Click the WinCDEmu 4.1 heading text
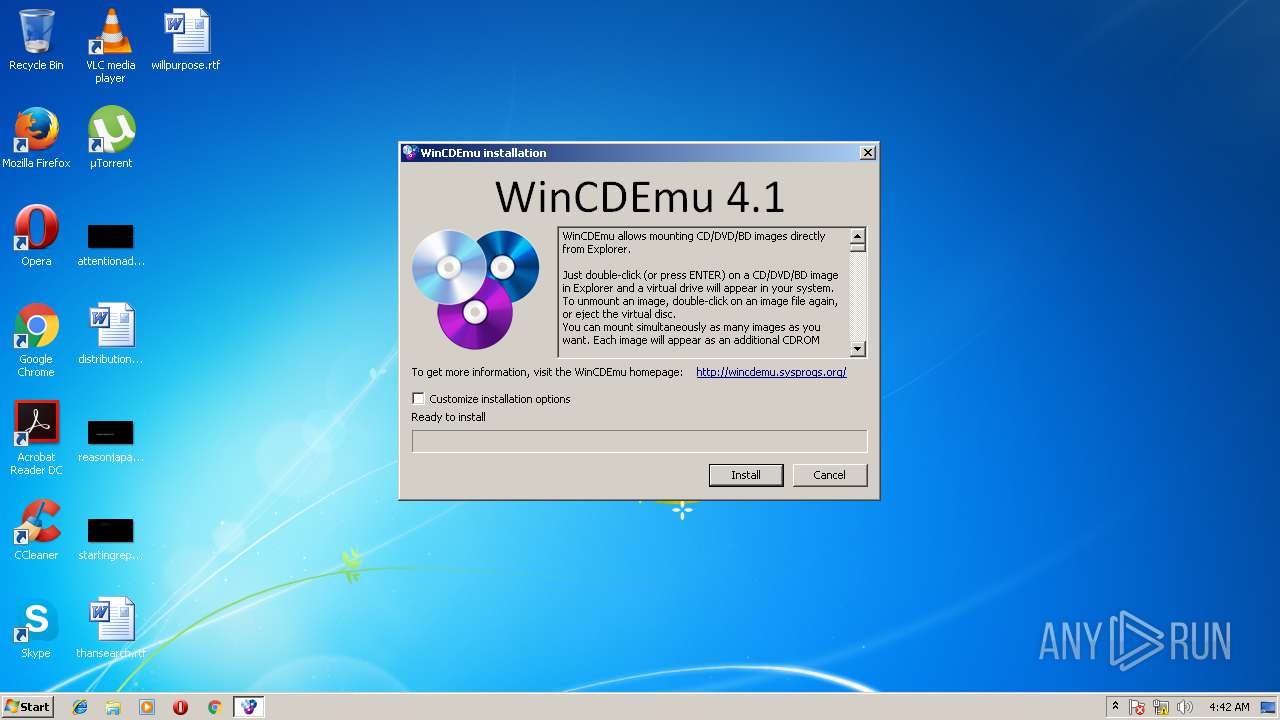Image resolution: width=1280 pixels, height=720 pixels. [x=640, y=196]
